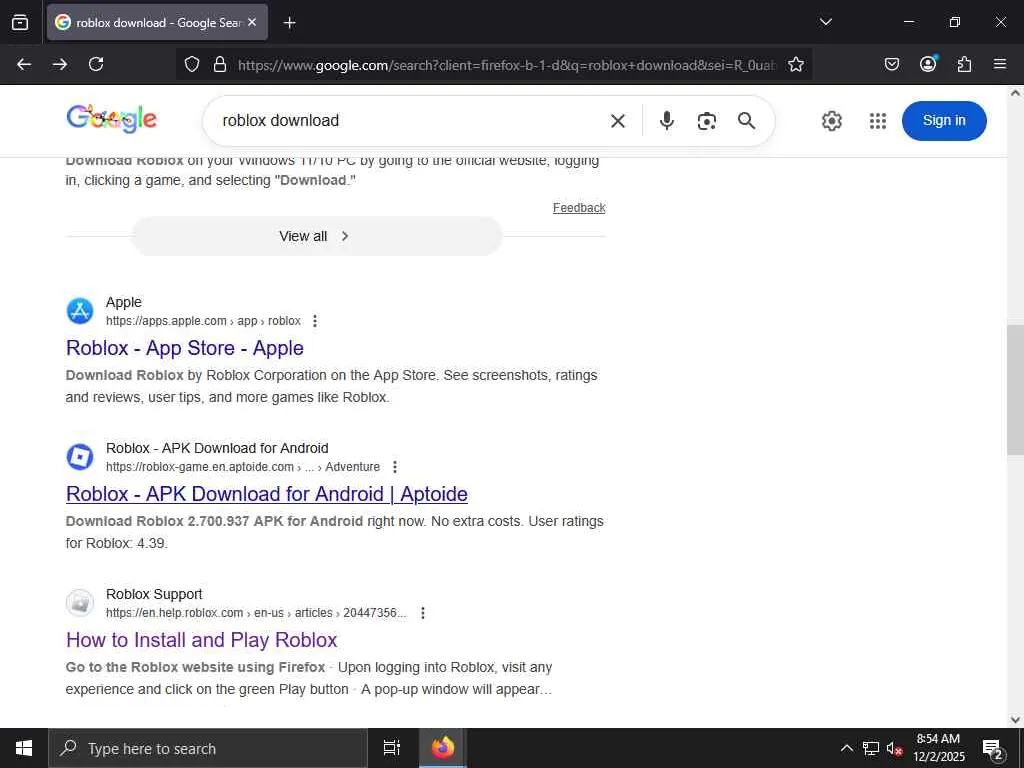
Task: Click Aptoide Roblox favicon
Action: [80, 457]
